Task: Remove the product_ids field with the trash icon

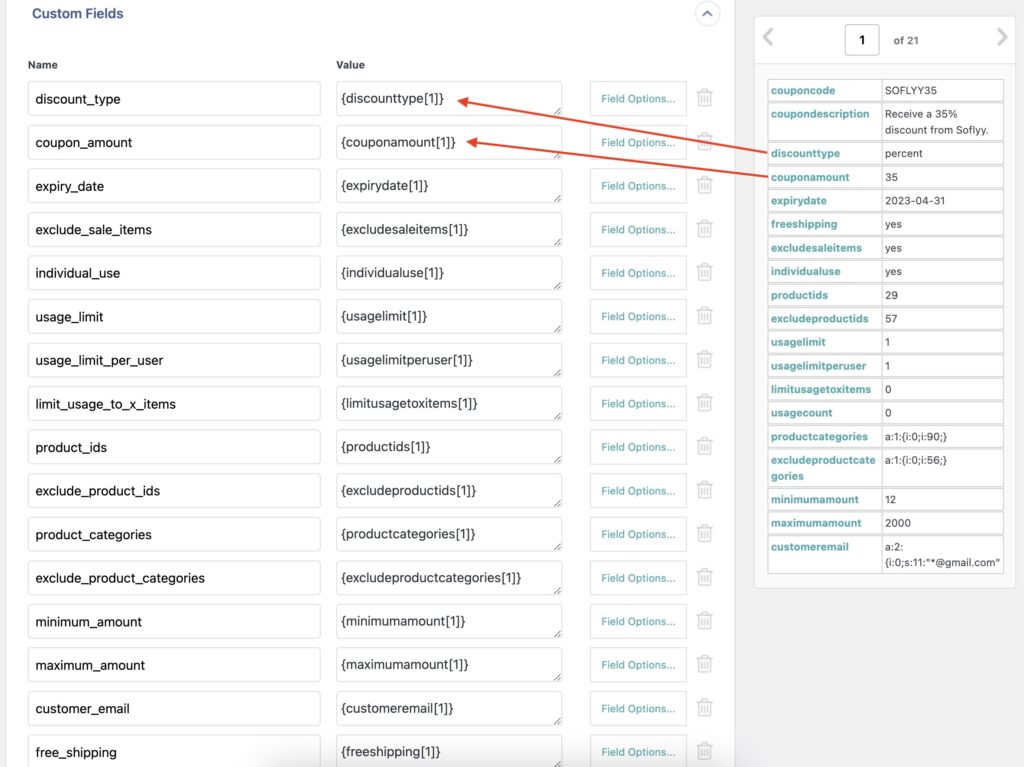Action: pyautogui.click(x=704, y=446)
